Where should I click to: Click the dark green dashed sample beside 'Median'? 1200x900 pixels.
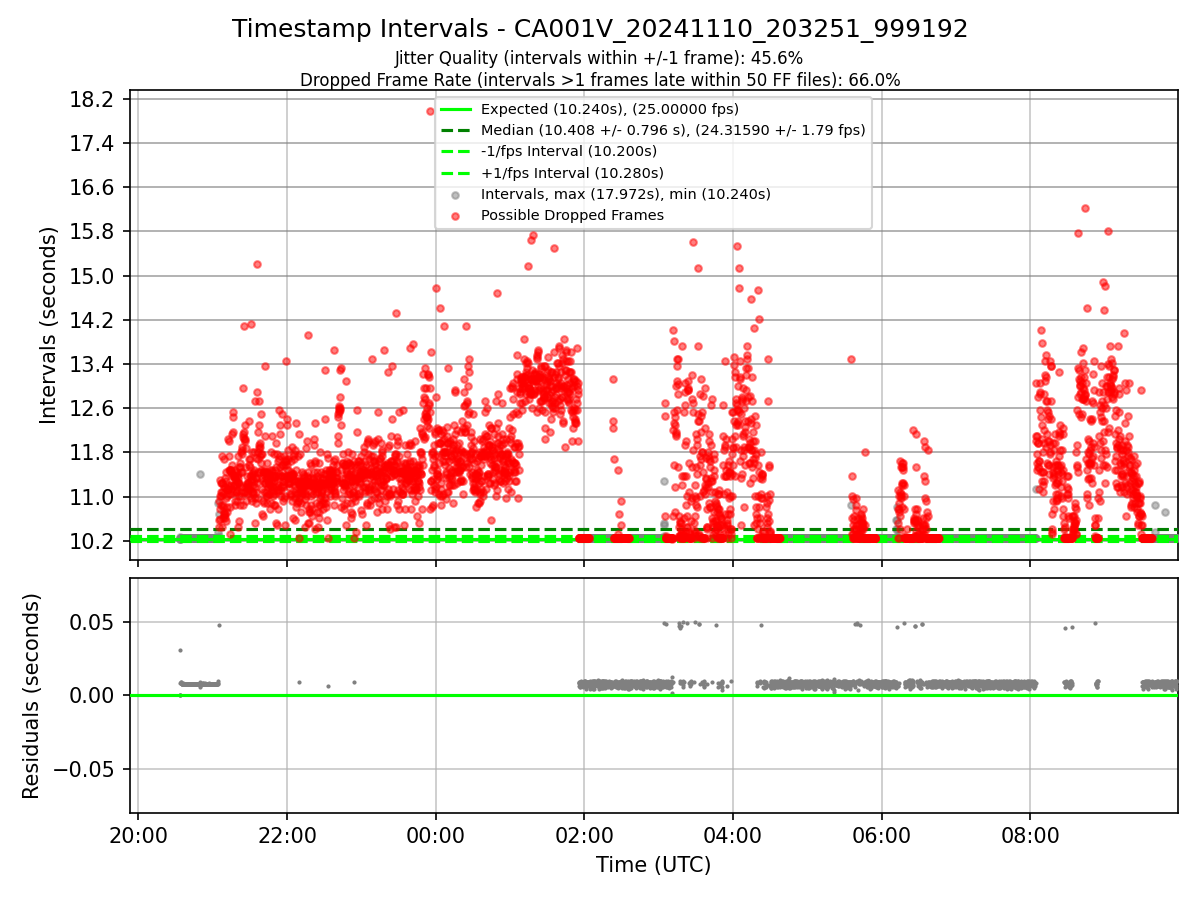point(455,130)
